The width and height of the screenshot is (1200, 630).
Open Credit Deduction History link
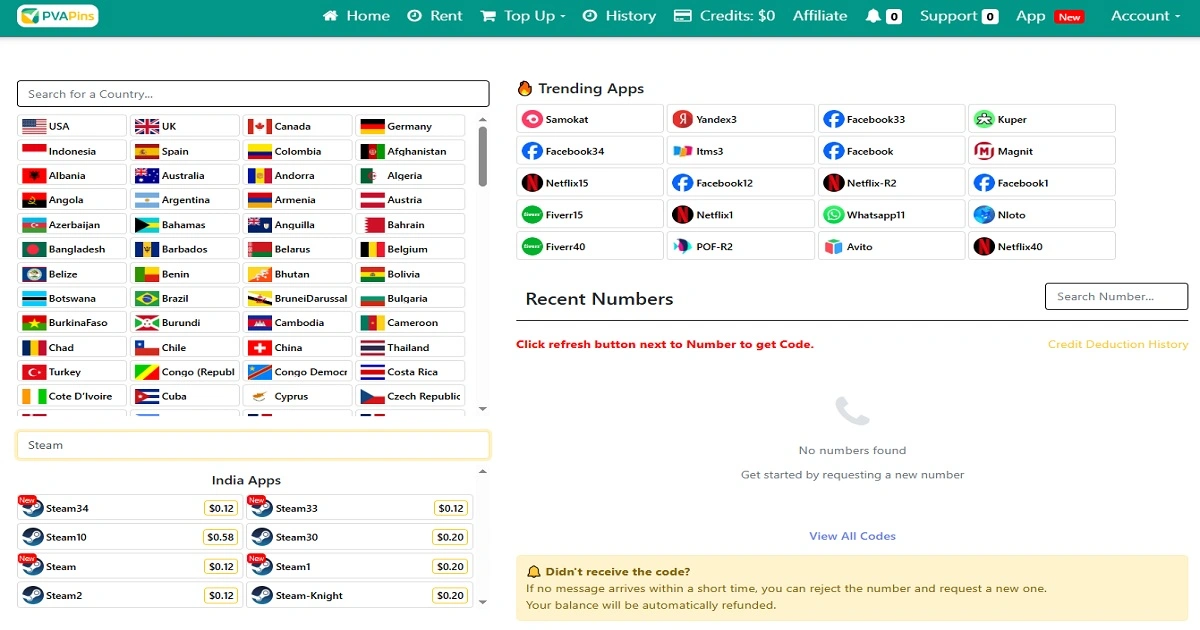[1118, 344]
